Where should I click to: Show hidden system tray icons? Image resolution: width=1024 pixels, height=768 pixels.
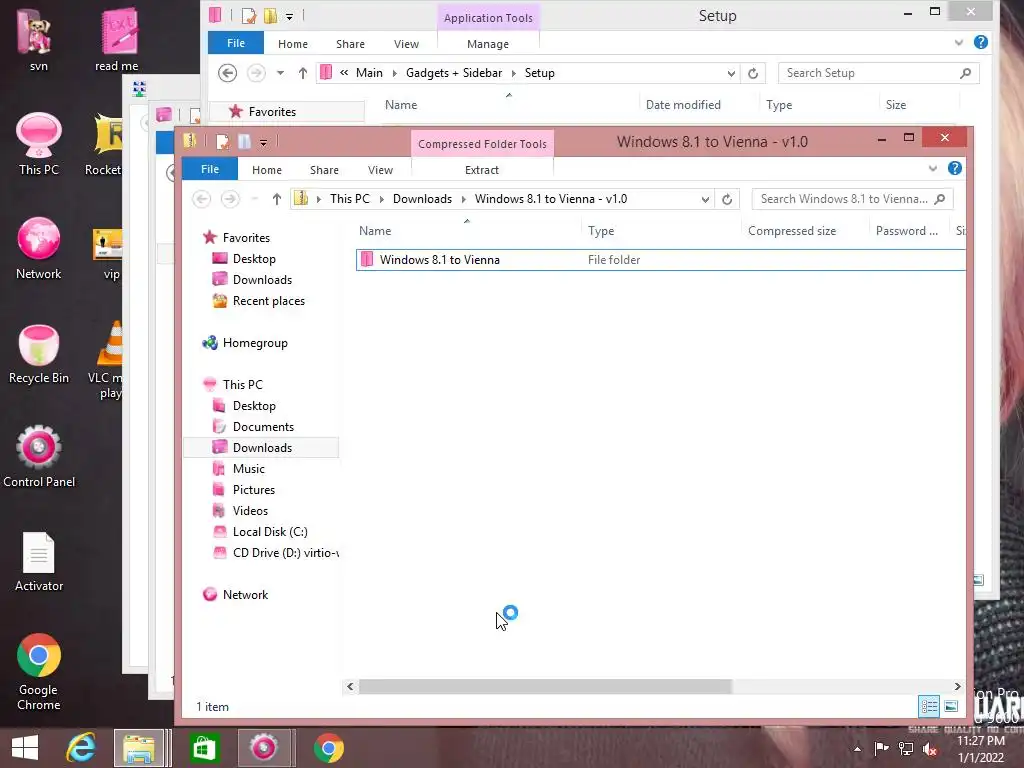pyautogui.click(x=857, y=749)
